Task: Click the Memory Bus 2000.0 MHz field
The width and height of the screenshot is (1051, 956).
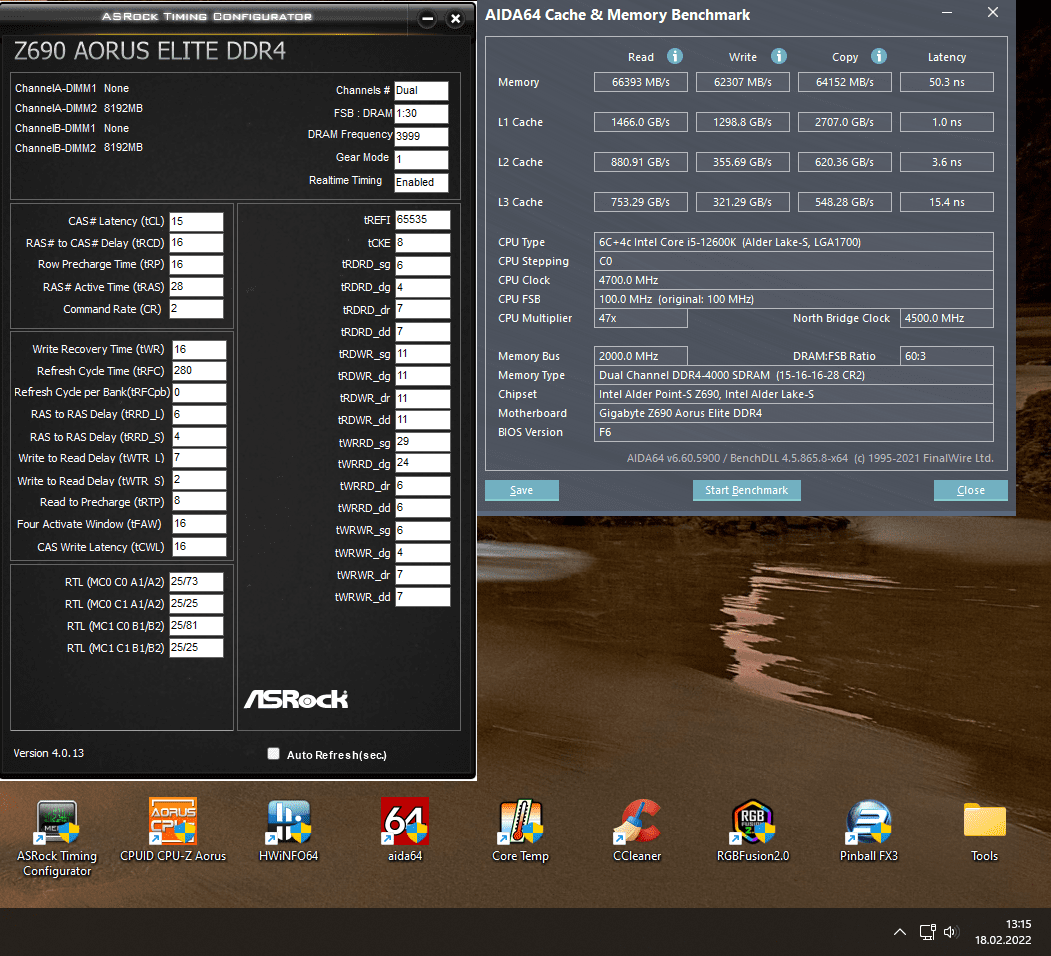Action: click(640, 356)
